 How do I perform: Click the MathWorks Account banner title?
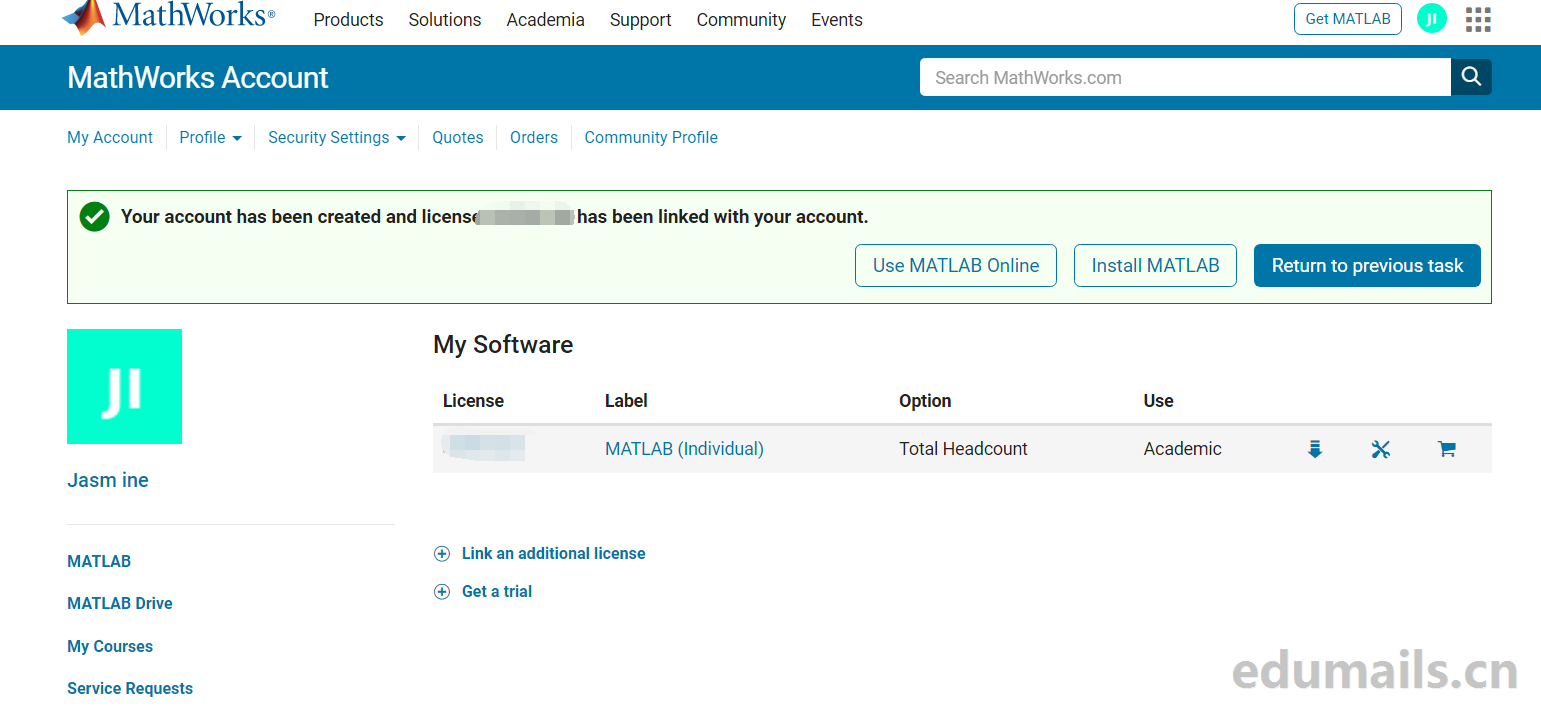pyautogui.click(x=198, y=78)
